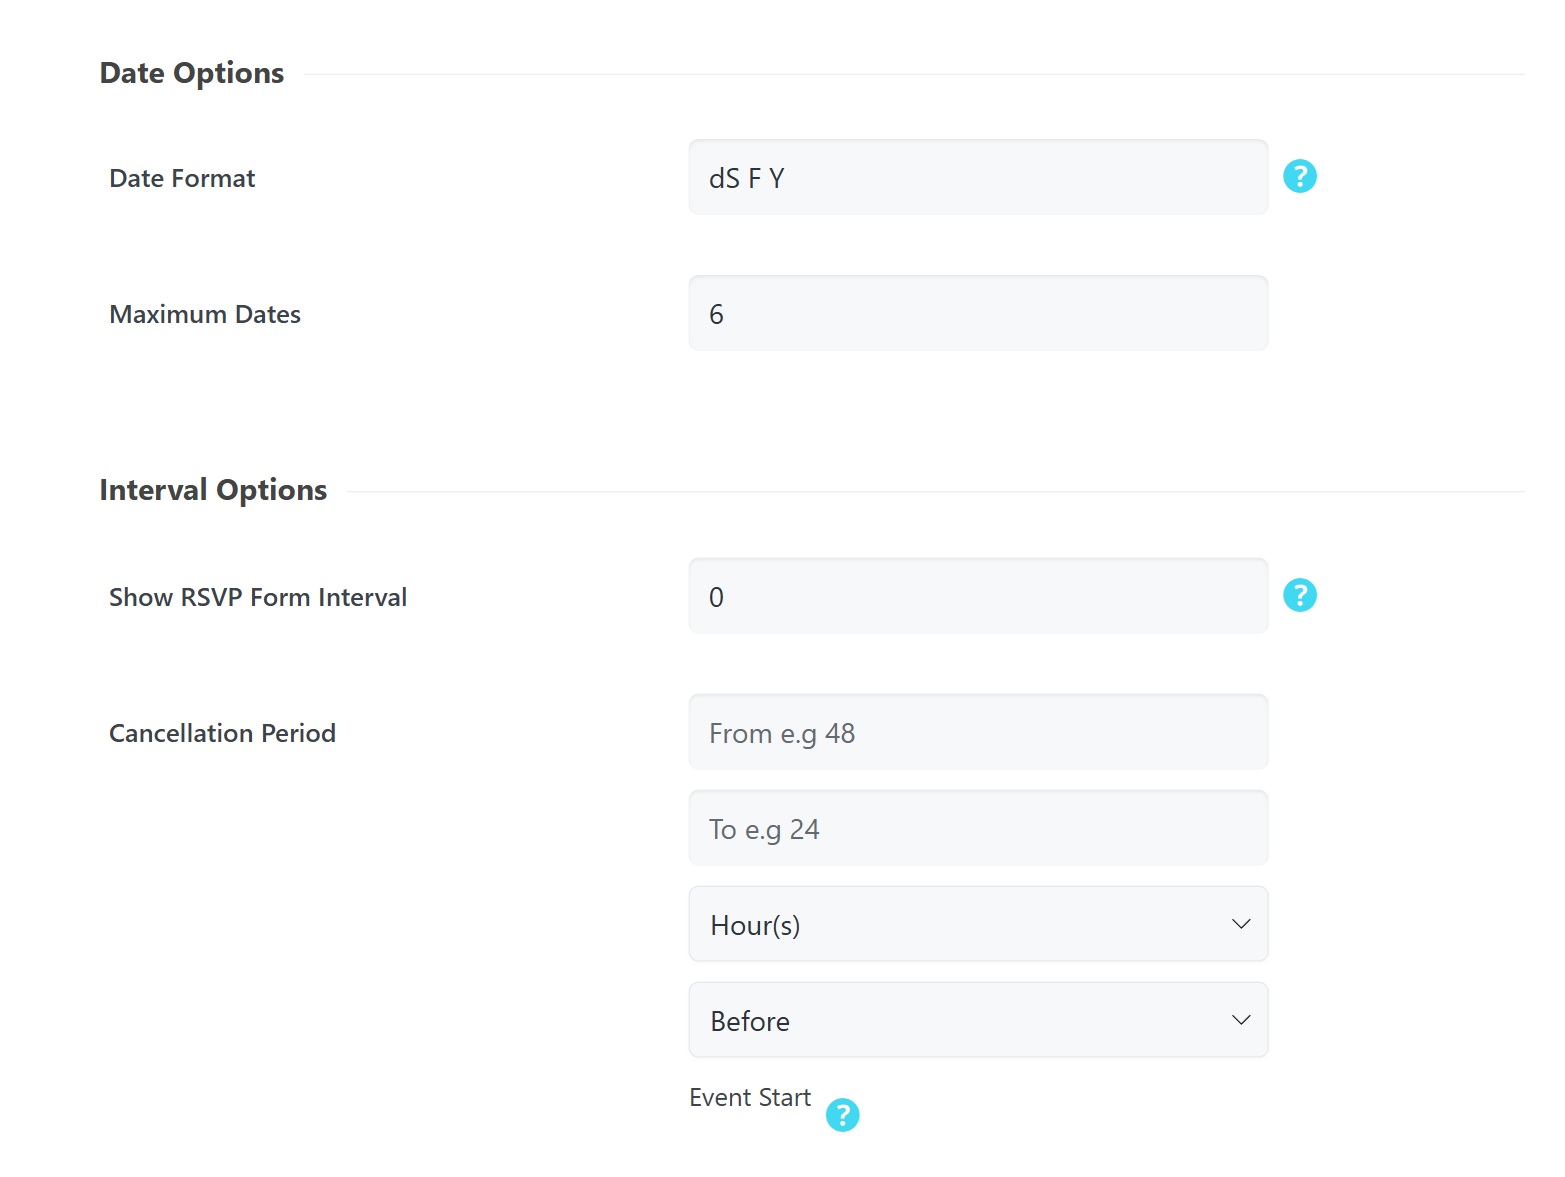
Task: Focus the "To e.g 24" field
Action: click(977, 829)
